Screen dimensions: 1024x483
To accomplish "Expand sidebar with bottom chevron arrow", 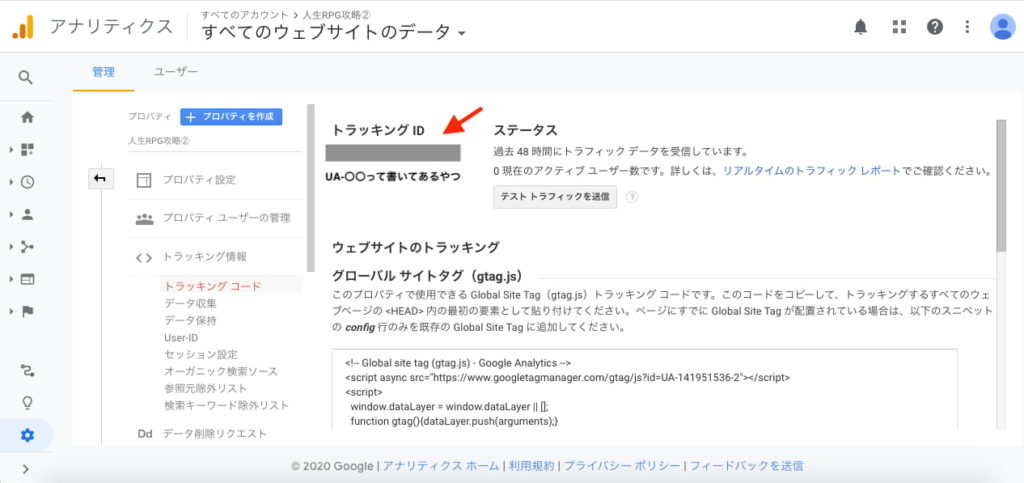I will [x=26, y=468].
